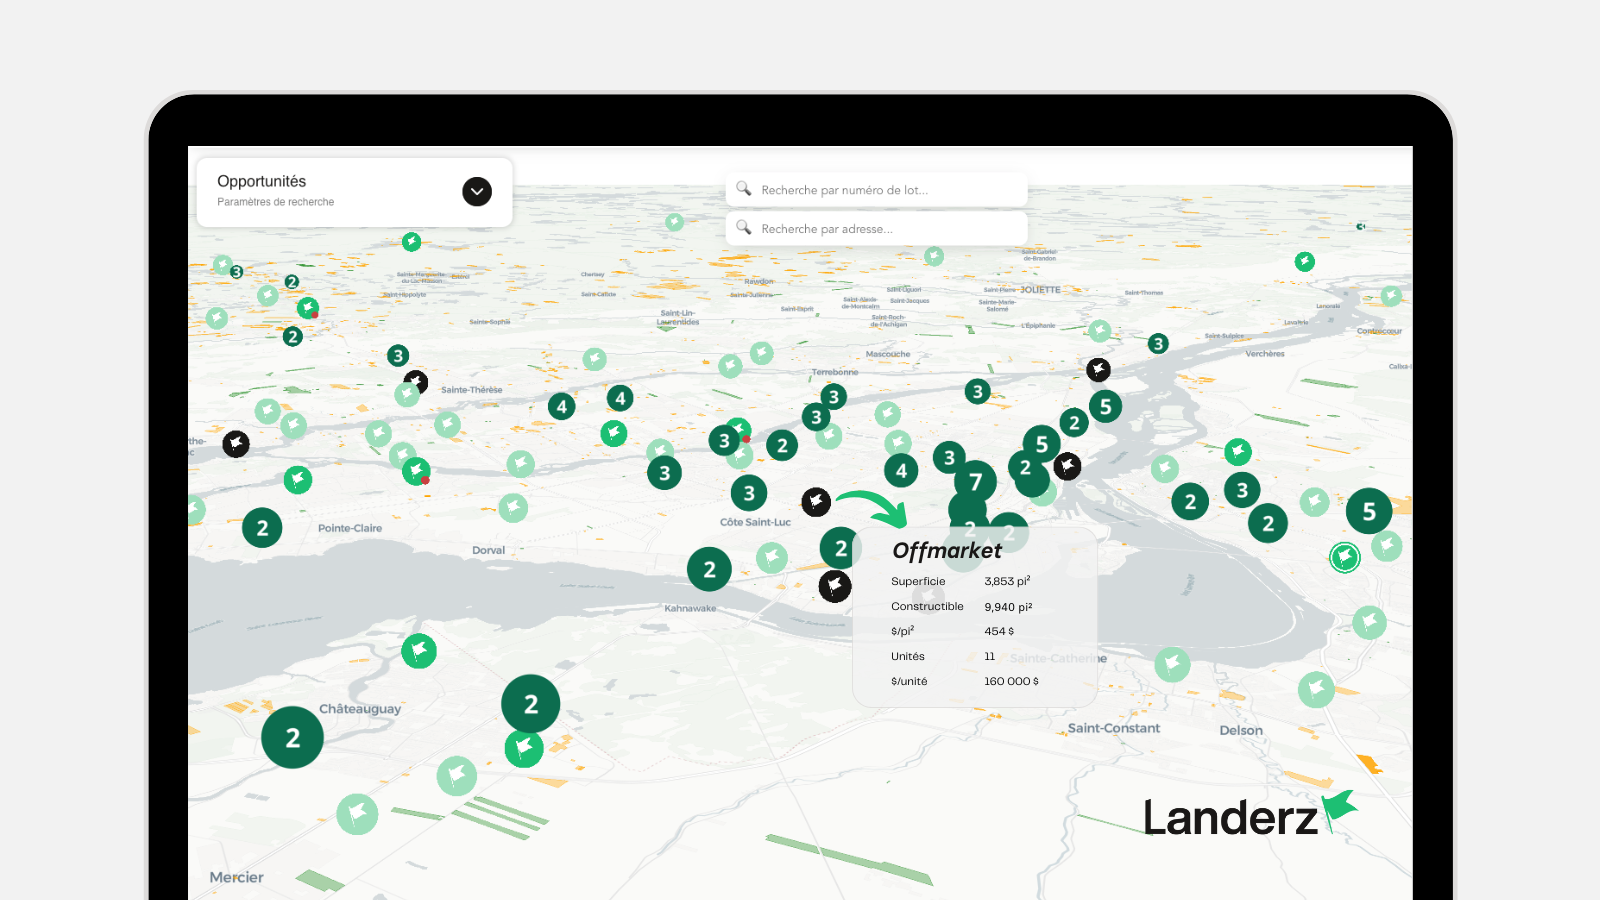
Task: Open the 2 cluster above Kahnawake label
Action: coord(709,569)
